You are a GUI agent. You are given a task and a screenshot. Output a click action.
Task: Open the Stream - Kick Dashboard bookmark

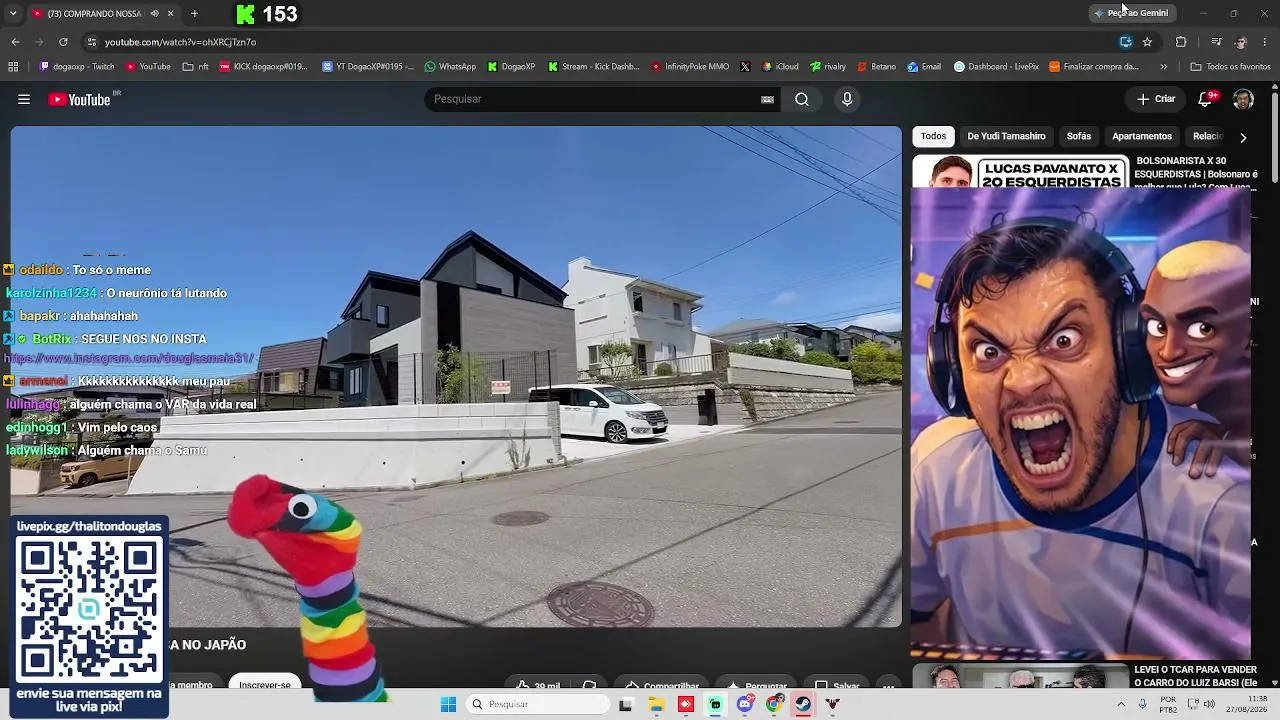tap(593, 67)
